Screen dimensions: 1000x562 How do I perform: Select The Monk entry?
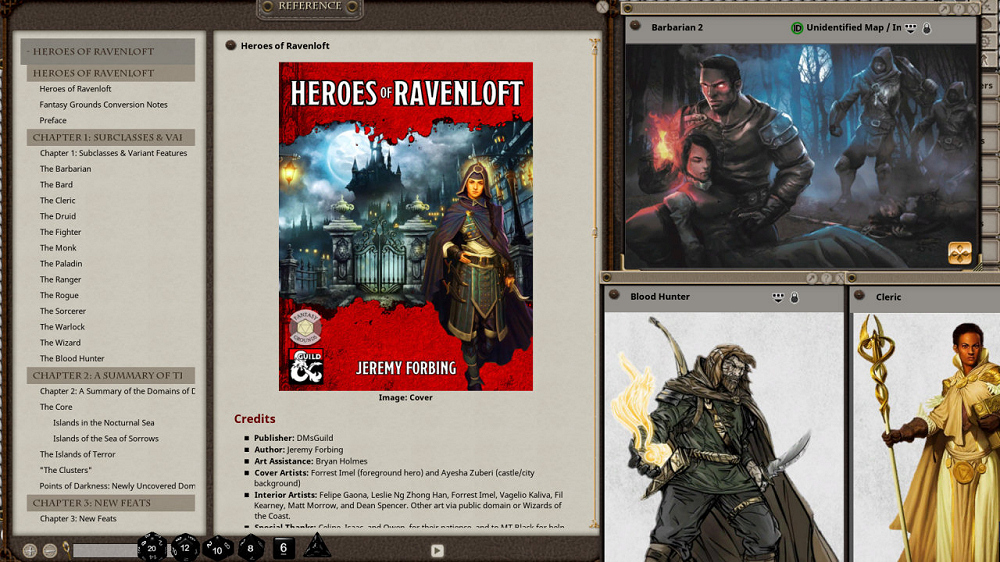[58, 248]
